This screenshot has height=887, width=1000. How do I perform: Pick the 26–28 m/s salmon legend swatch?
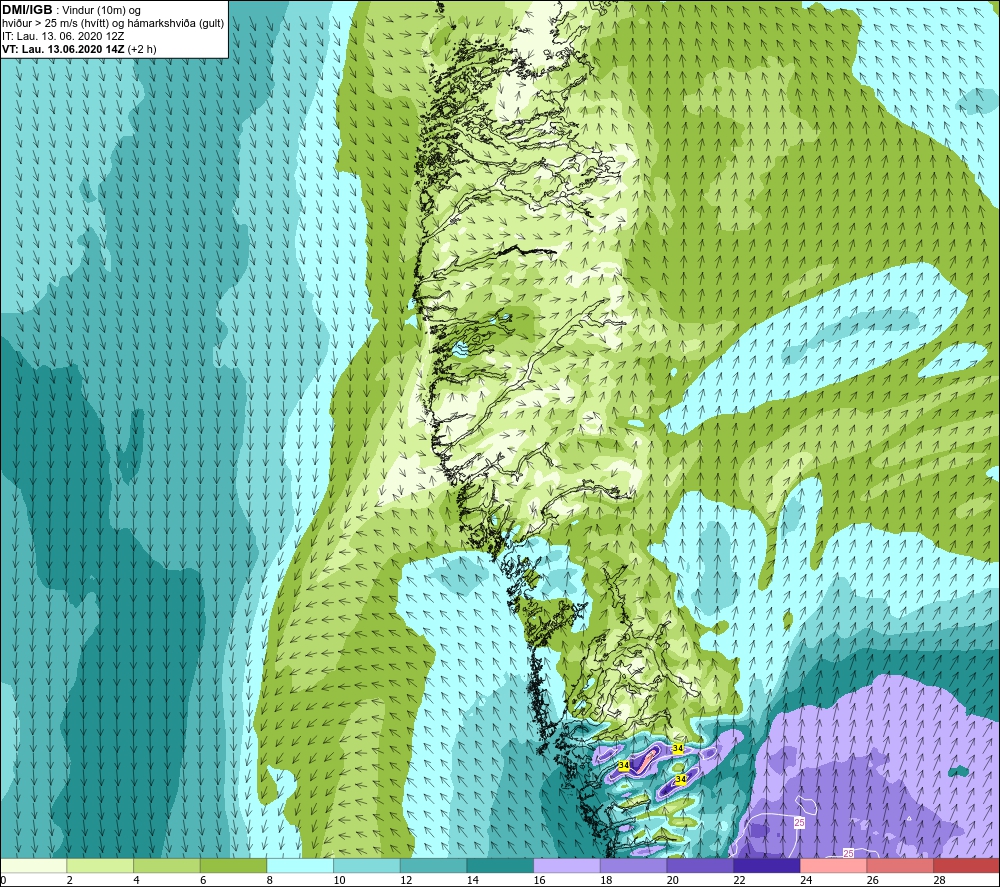pos(900,865)
